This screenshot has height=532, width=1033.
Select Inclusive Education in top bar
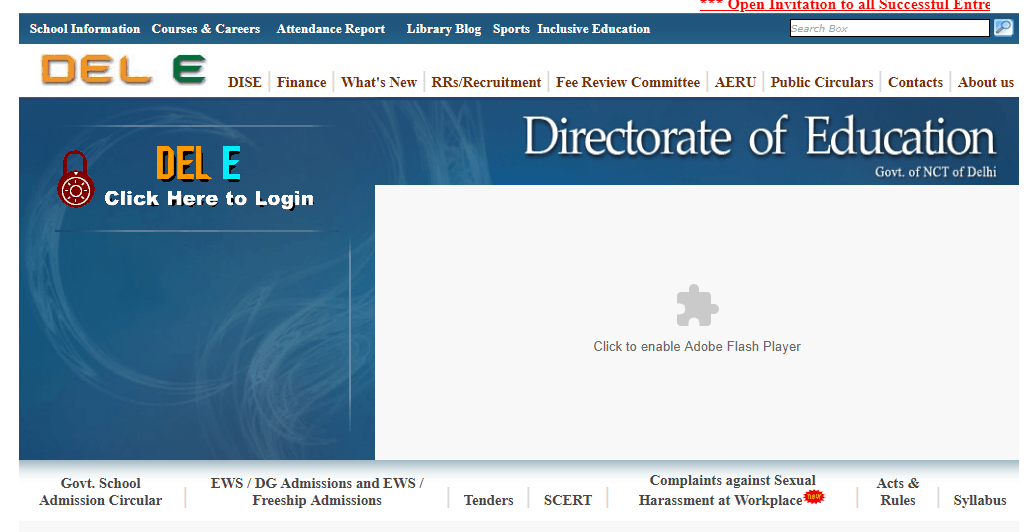[593, 29]
